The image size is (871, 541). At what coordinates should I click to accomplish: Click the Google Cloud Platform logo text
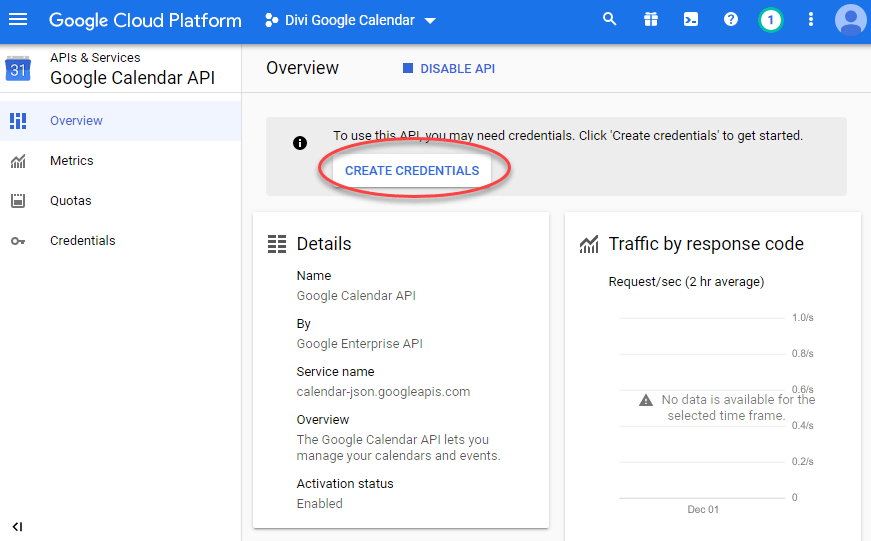click(x=145, y=21)
